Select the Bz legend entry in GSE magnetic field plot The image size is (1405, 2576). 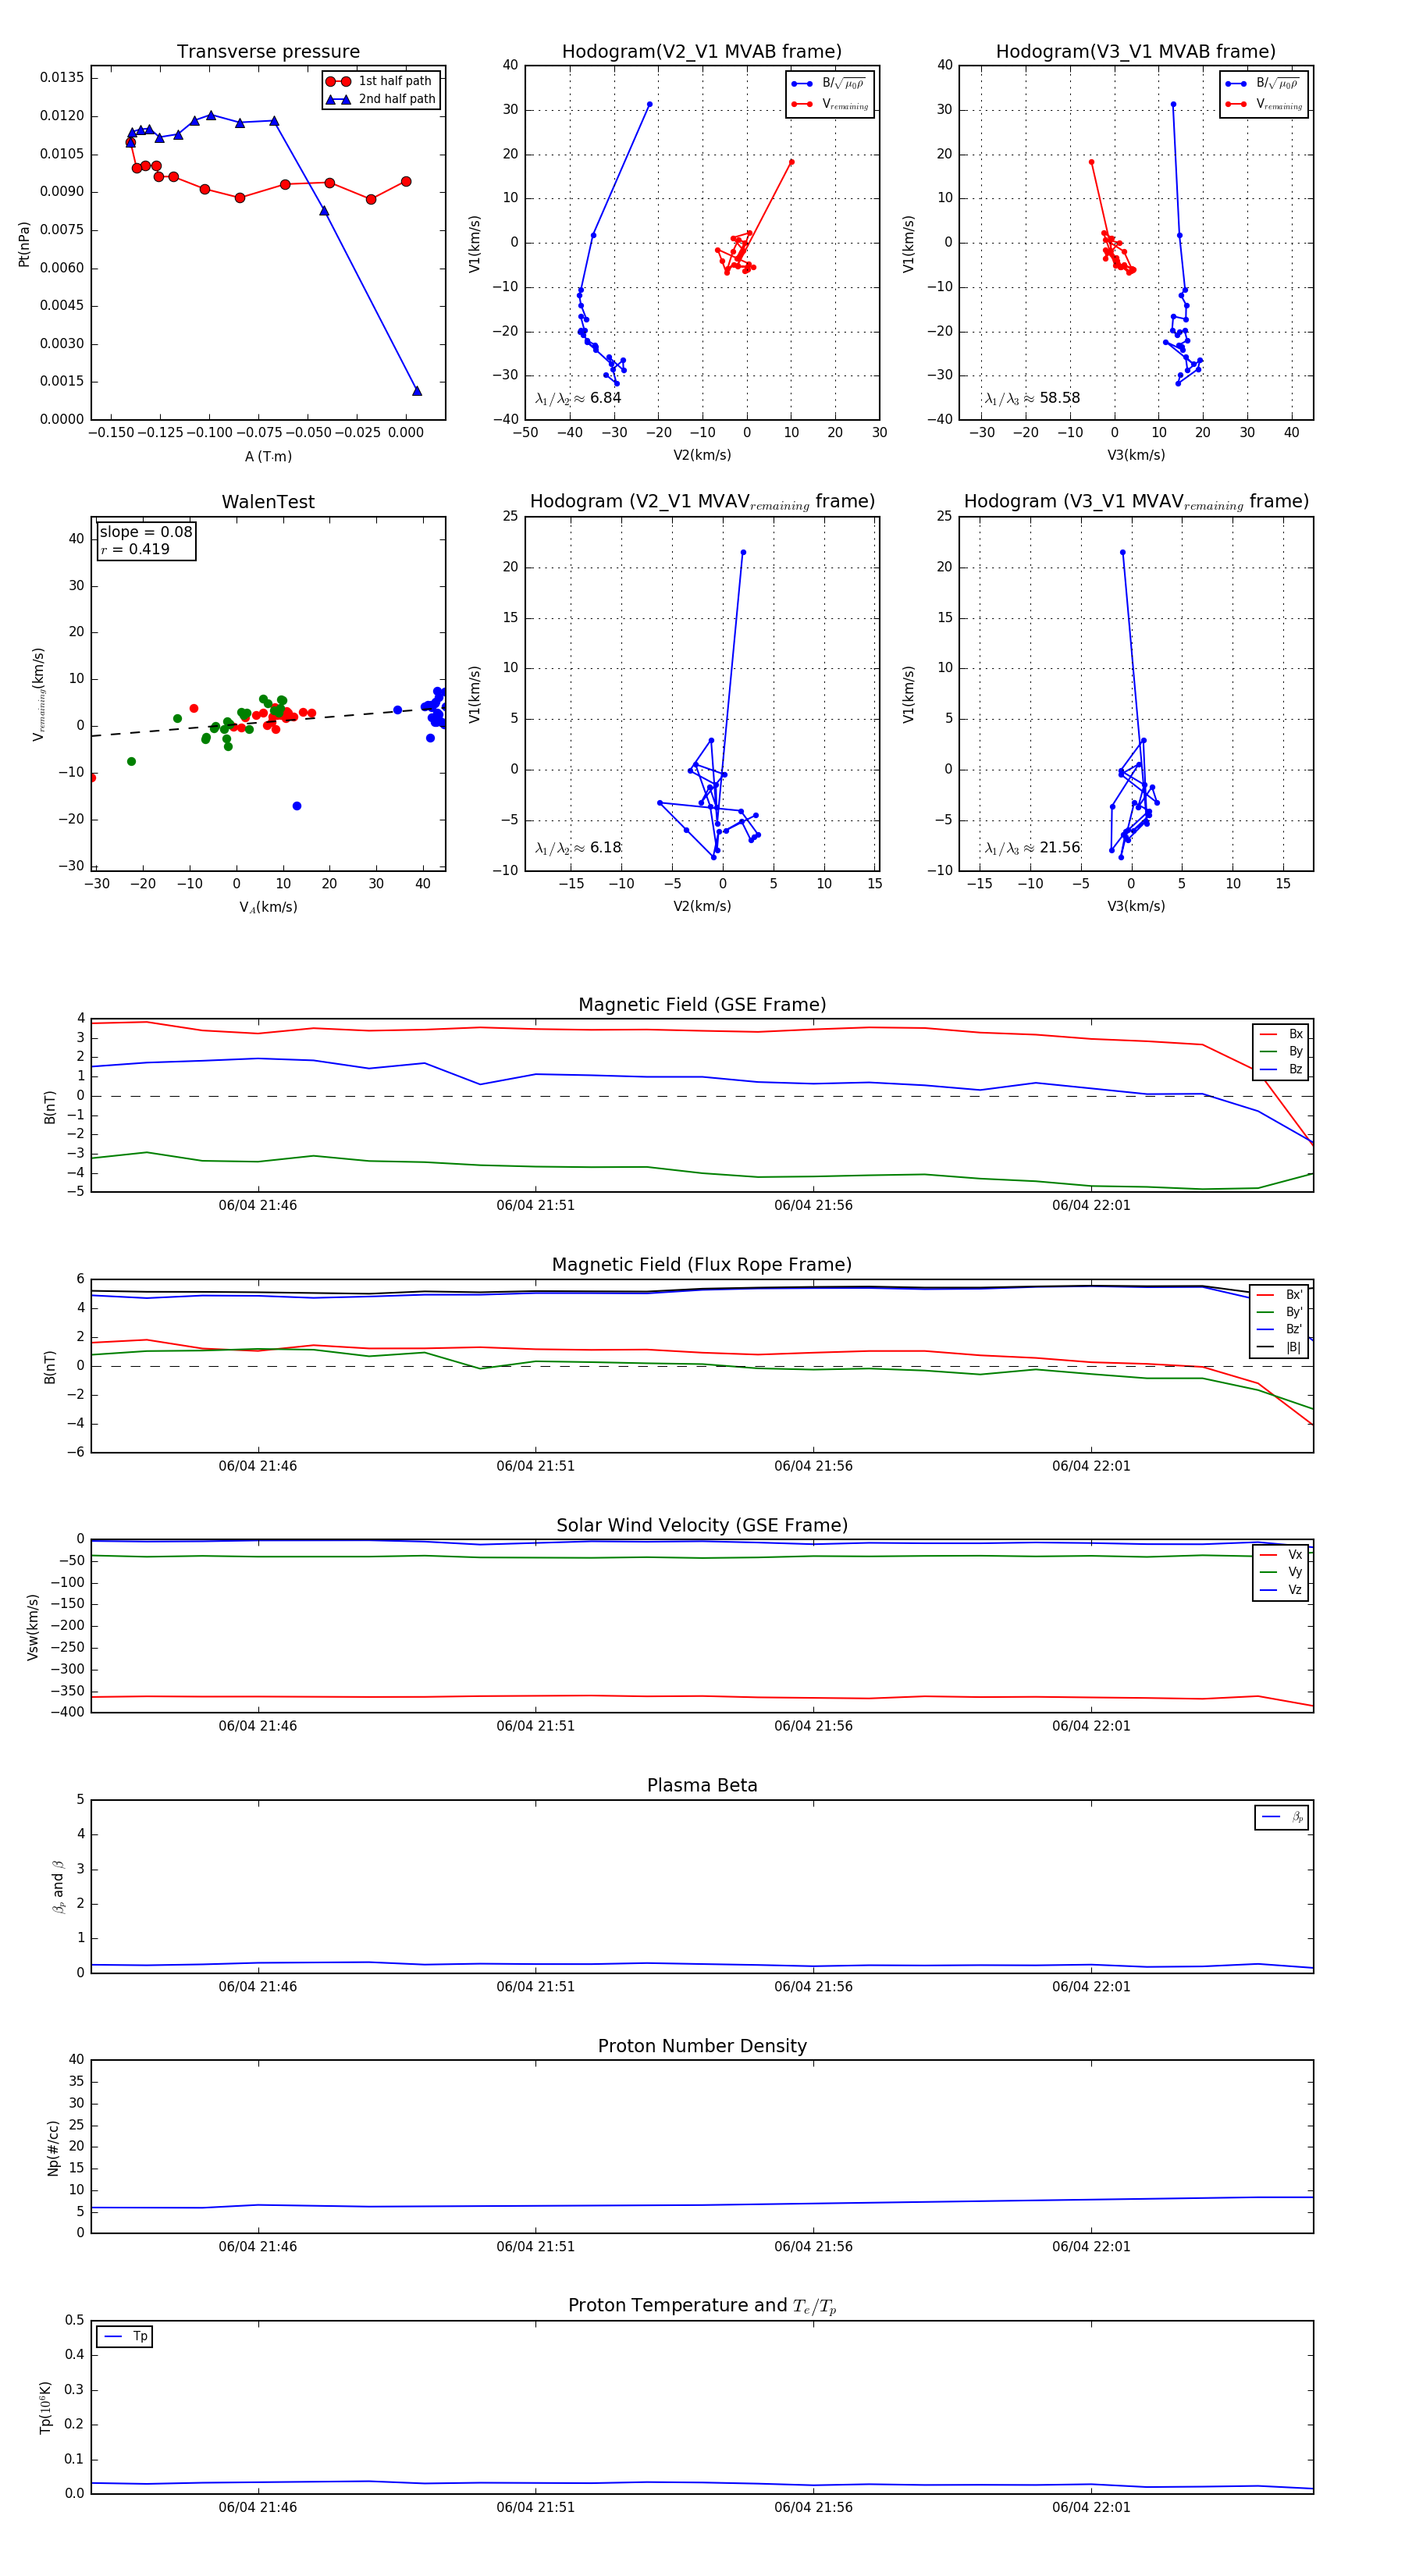[x=1281, y=1069]
